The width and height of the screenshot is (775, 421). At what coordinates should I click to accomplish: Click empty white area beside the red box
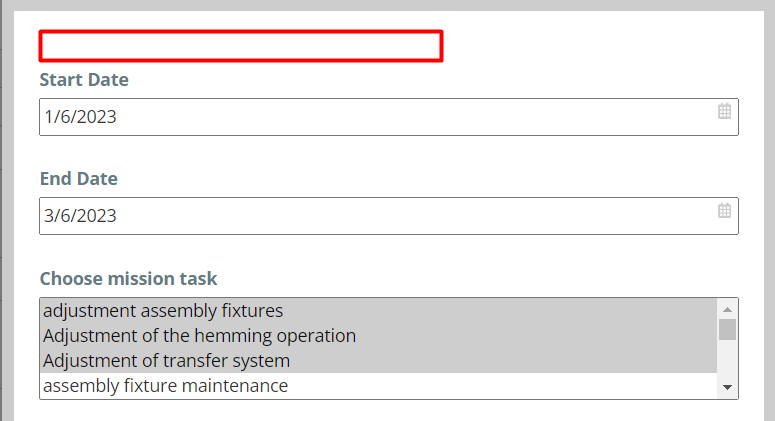point(593,46)
